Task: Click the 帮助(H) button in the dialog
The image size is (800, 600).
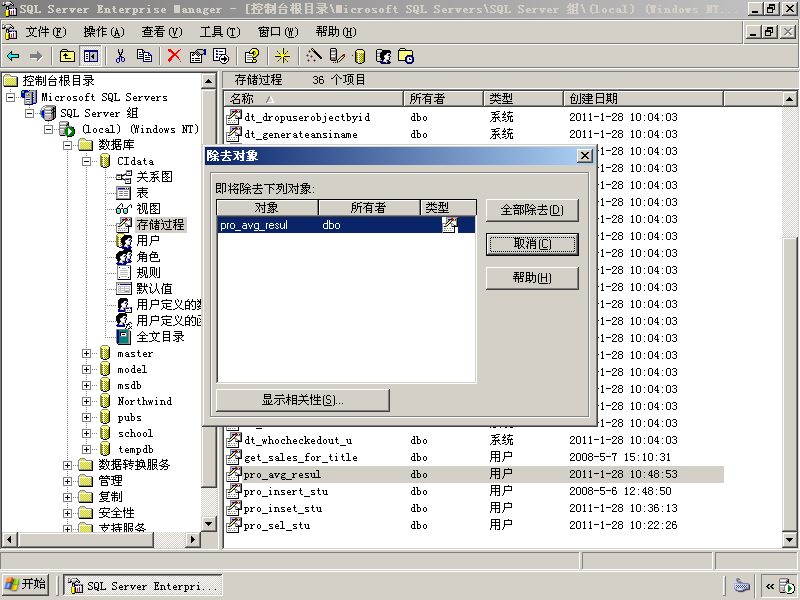Action: (x=532, y=278)
